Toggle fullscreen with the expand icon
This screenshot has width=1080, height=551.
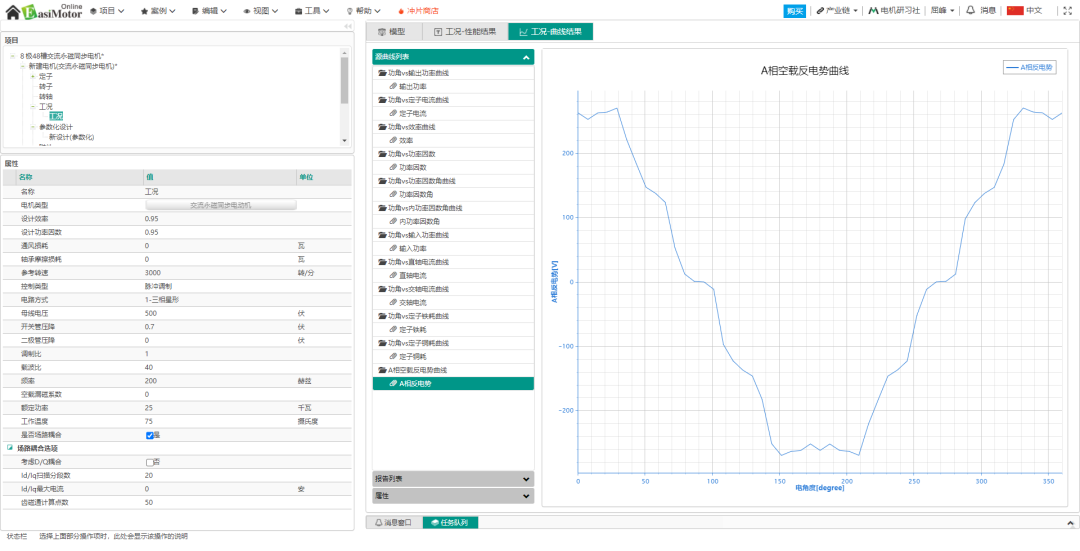tap(1066, 11)
